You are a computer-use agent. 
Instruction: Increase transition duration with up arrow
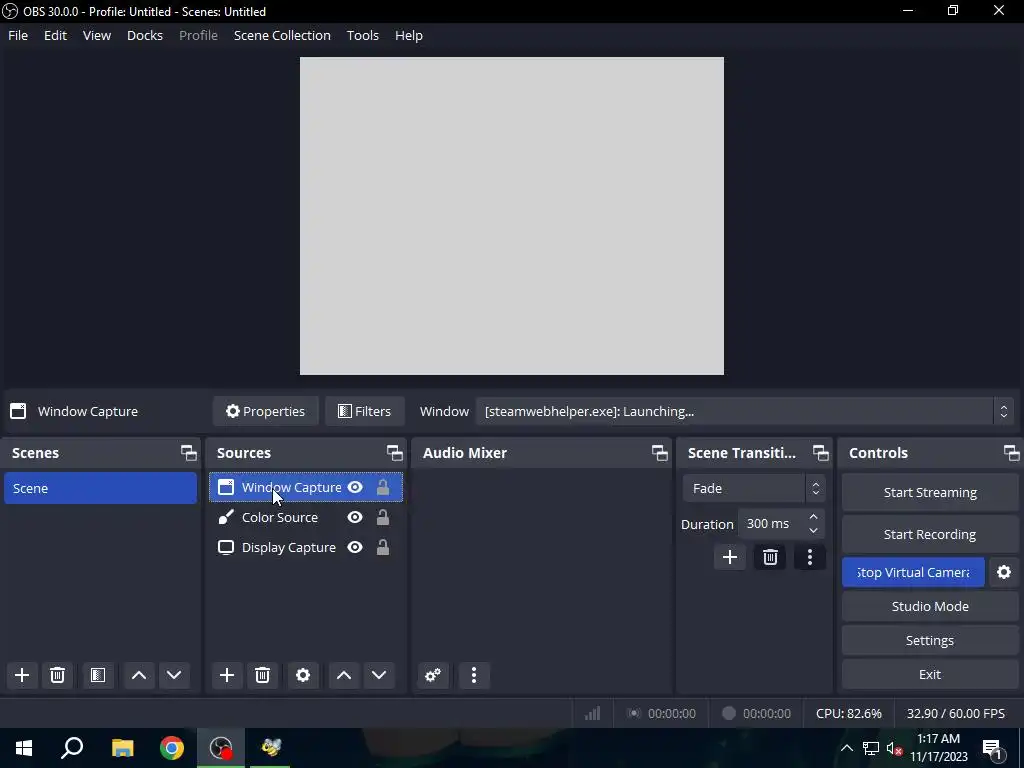pyautogui.click(x=814, y=517)
